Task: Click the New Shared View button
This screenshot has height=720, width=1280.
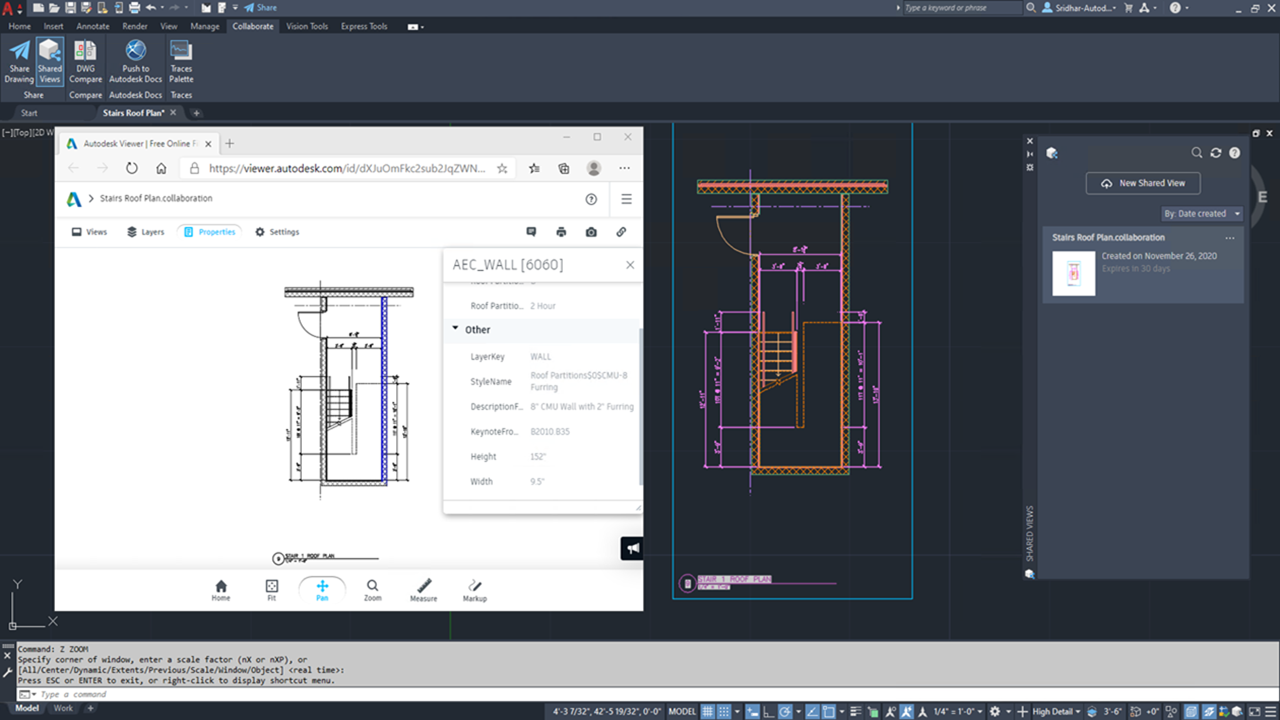Action: point(1143,183)
